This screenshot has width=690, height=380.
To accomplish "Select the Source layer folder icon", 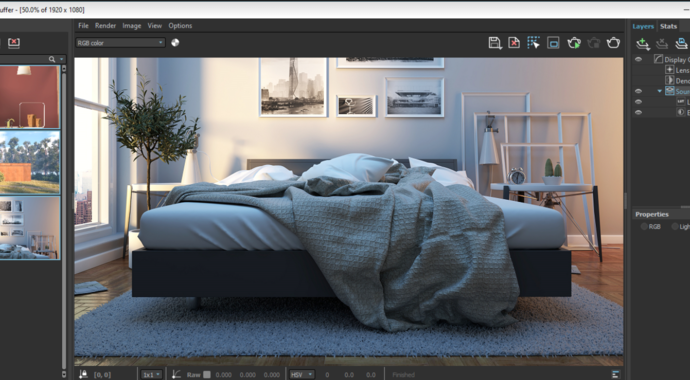I will coord(669,91).
